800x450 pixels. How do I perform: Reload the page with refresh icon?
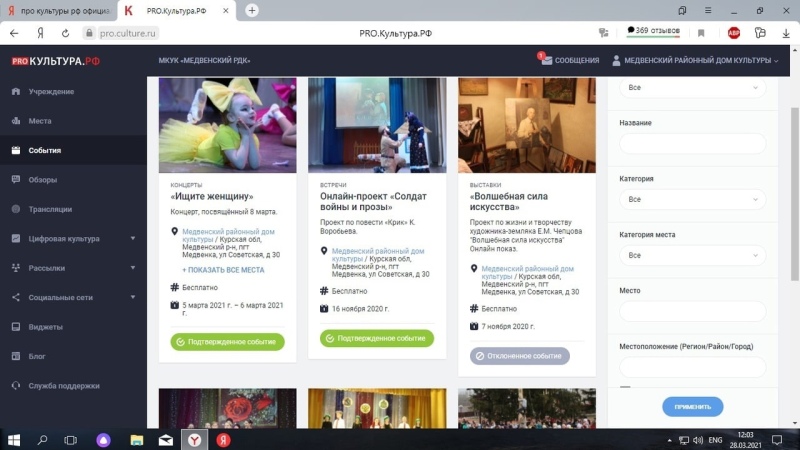[65, 32]
